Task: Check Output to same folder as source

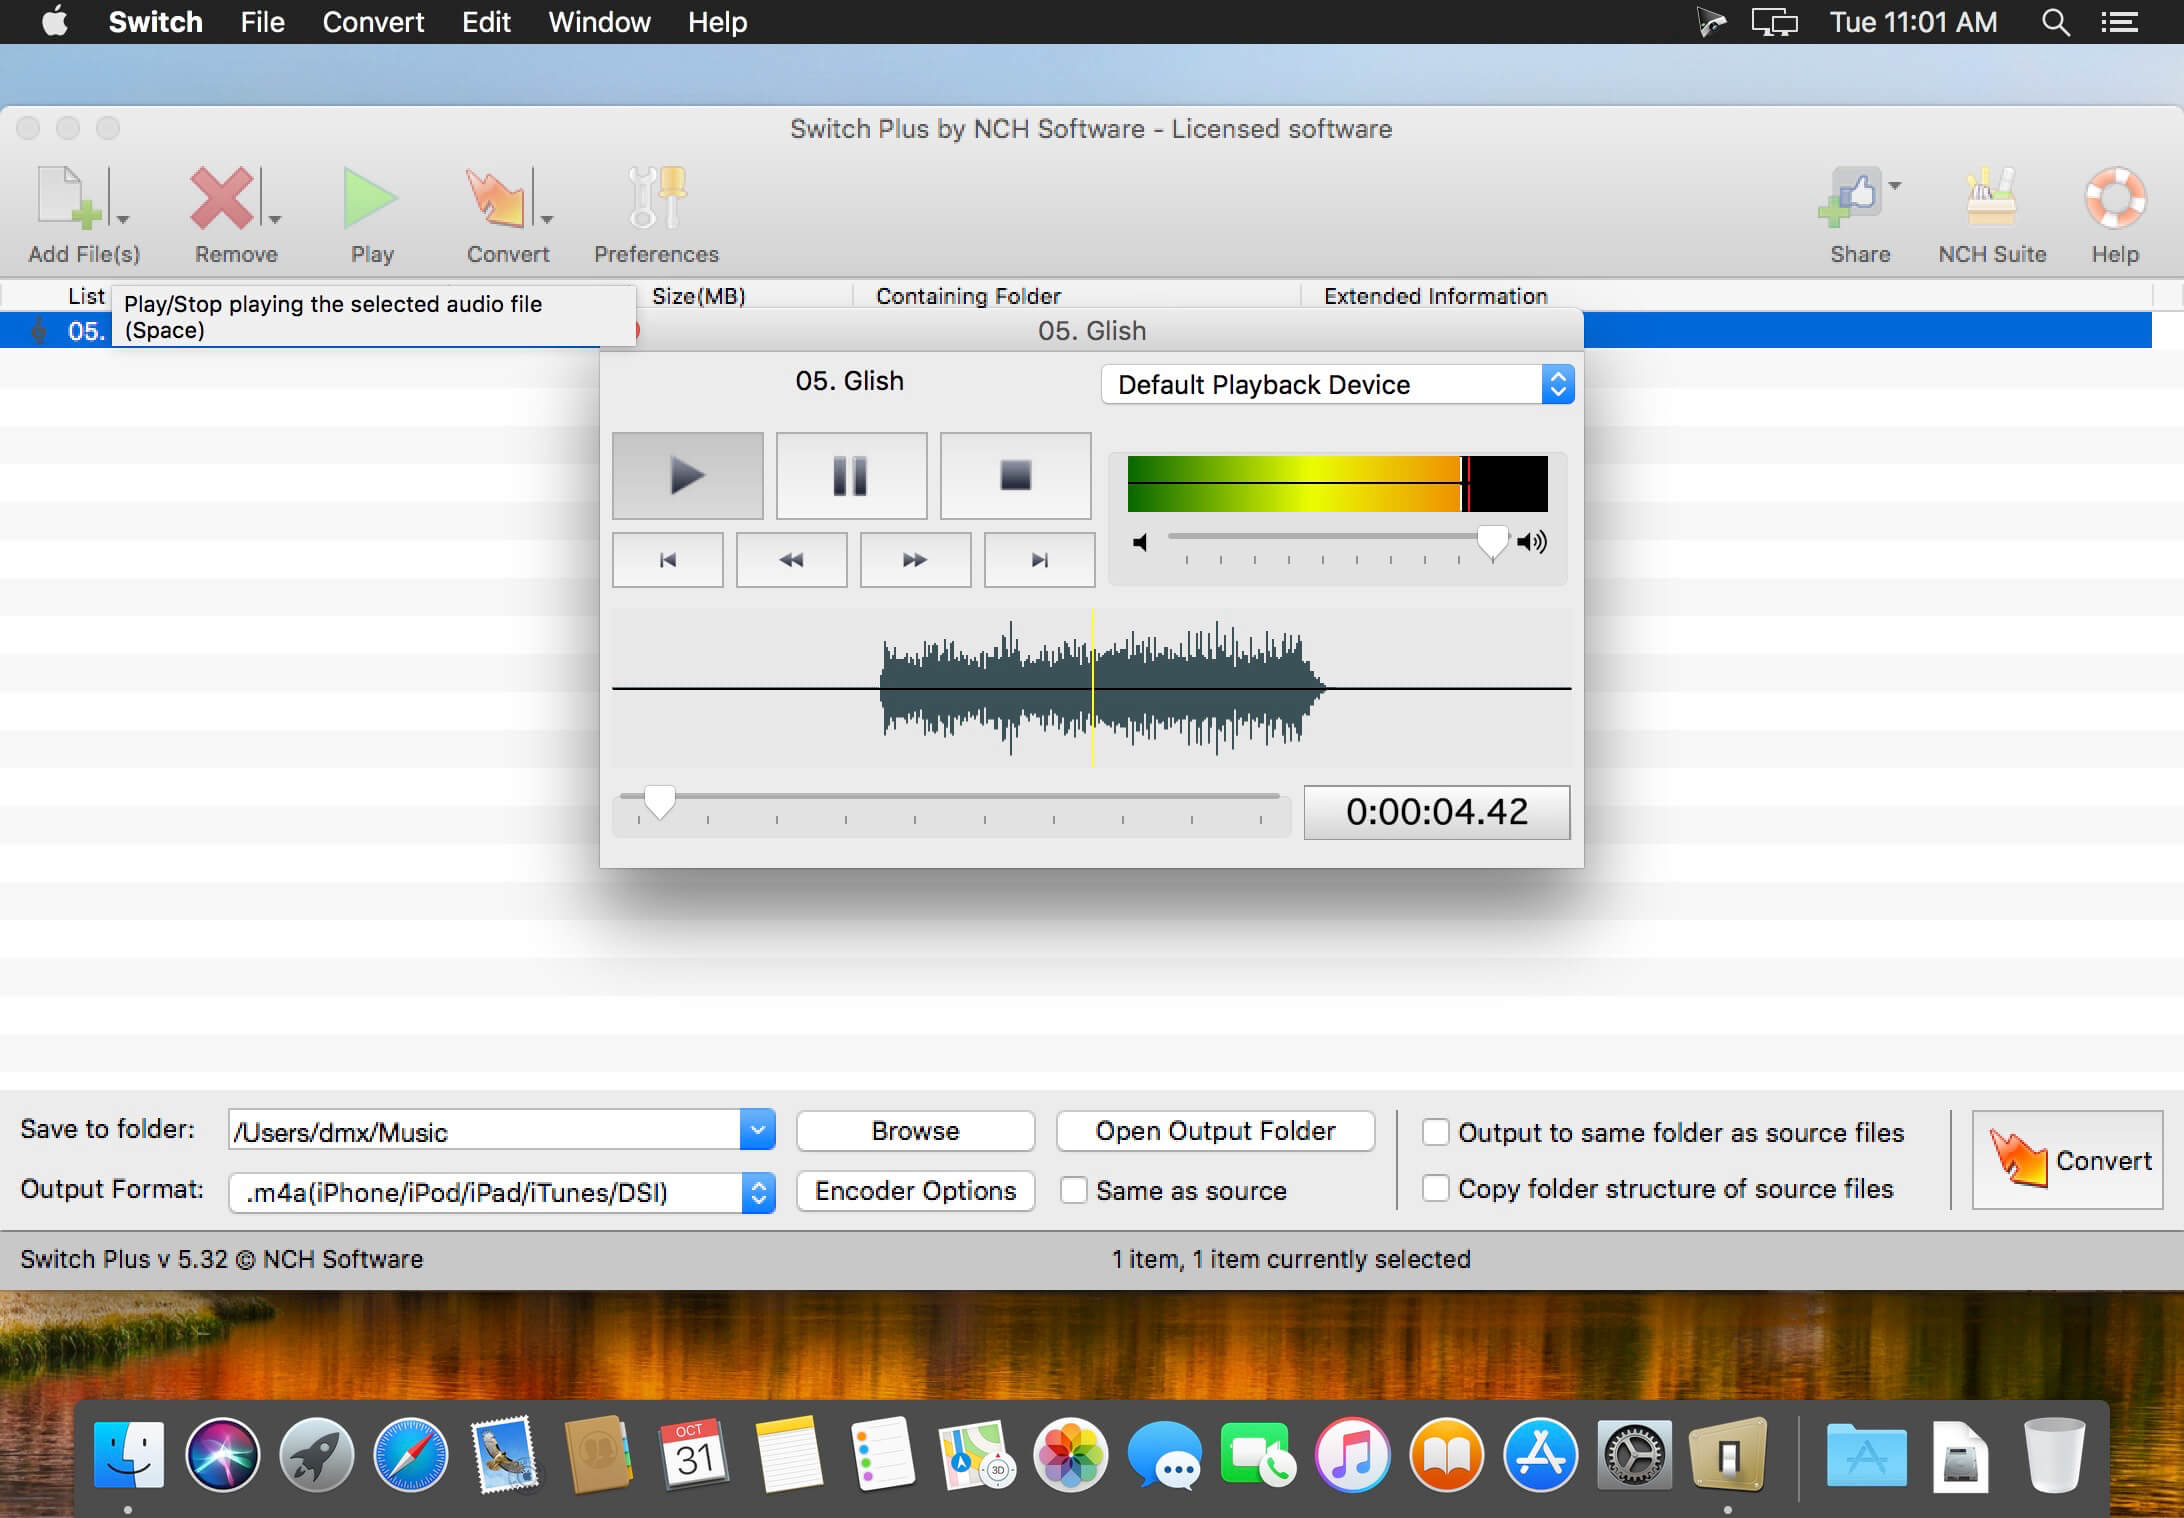Action: [1435, 1132]
